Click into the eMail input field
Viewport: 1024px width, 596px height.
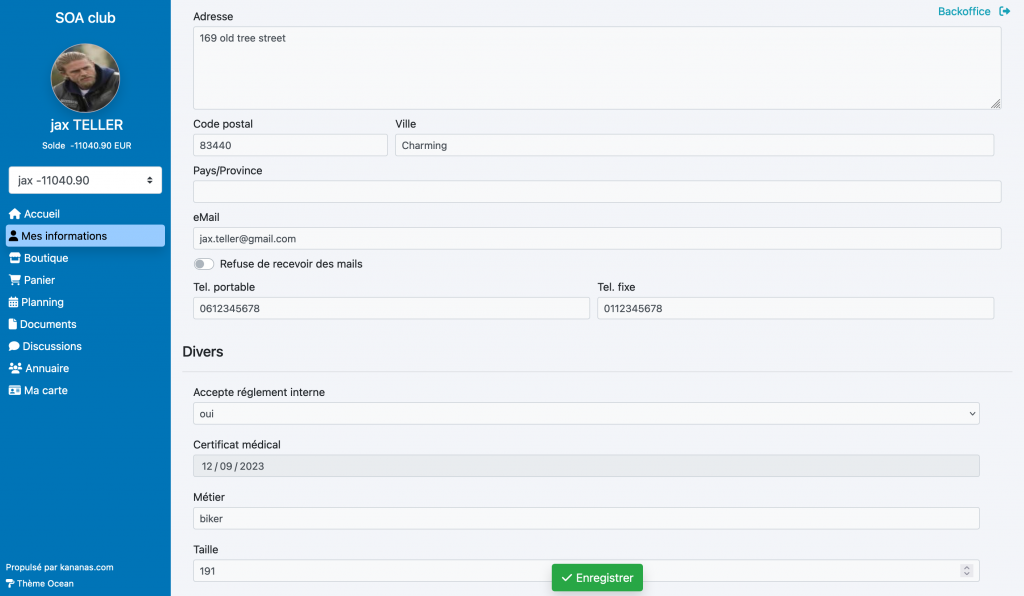click(x=597, y=239)
